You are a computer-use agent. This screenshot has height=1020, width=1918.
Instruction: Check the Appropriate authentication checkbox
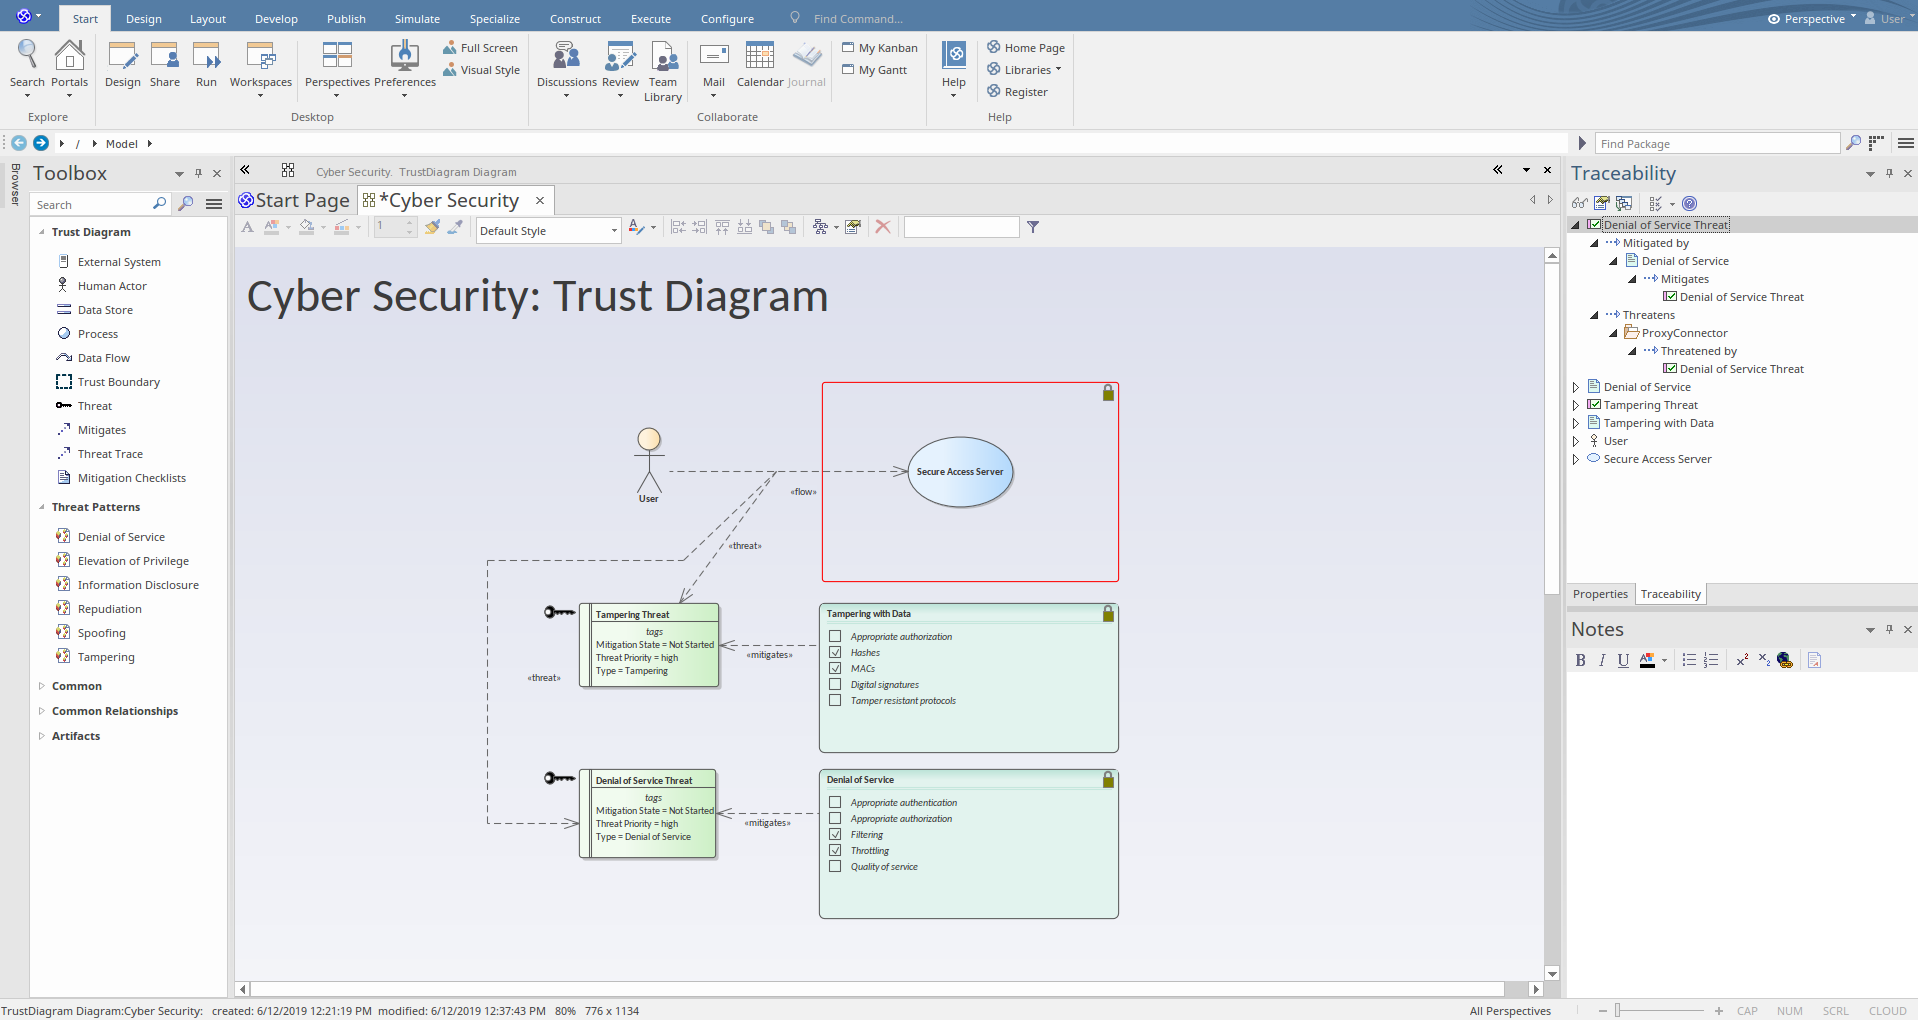pyautogui.click(x=835, y=803)
